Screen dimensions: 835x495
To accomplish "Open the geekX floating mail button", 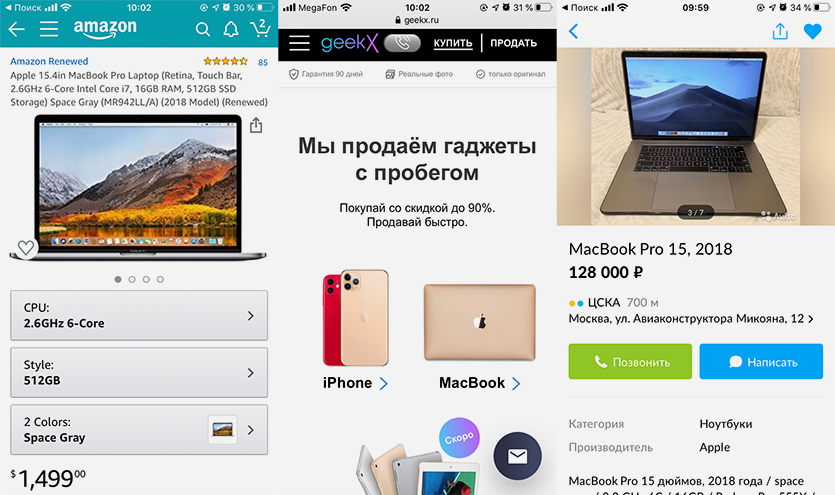I will click(517, 456).
